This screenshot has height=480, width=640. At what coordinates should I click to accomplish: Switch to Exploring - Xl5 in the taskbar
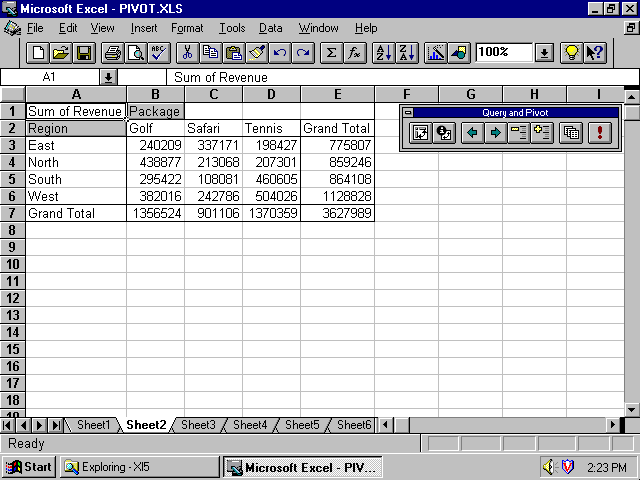140,467
